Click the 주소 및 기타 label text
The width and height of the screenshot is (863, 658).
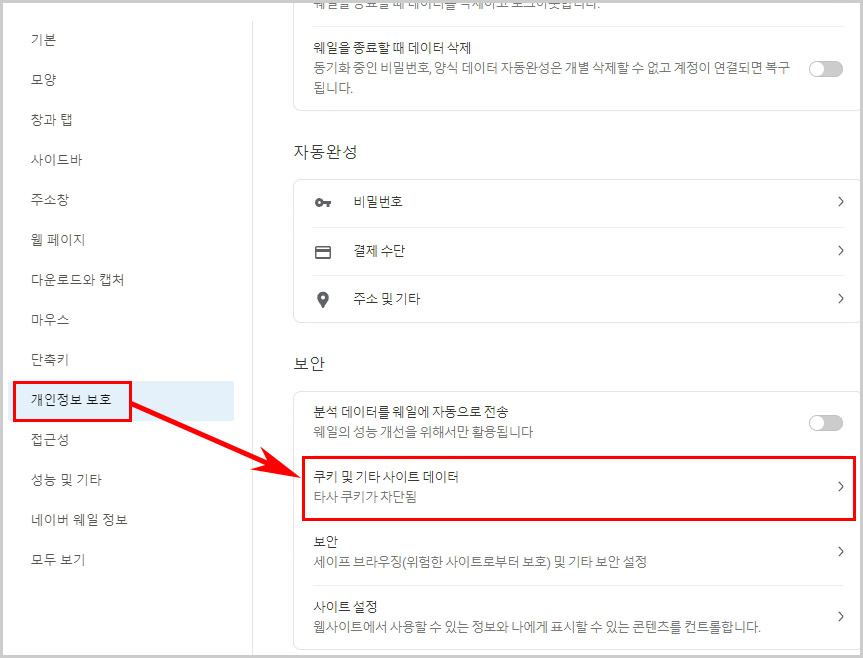(386, 299)
